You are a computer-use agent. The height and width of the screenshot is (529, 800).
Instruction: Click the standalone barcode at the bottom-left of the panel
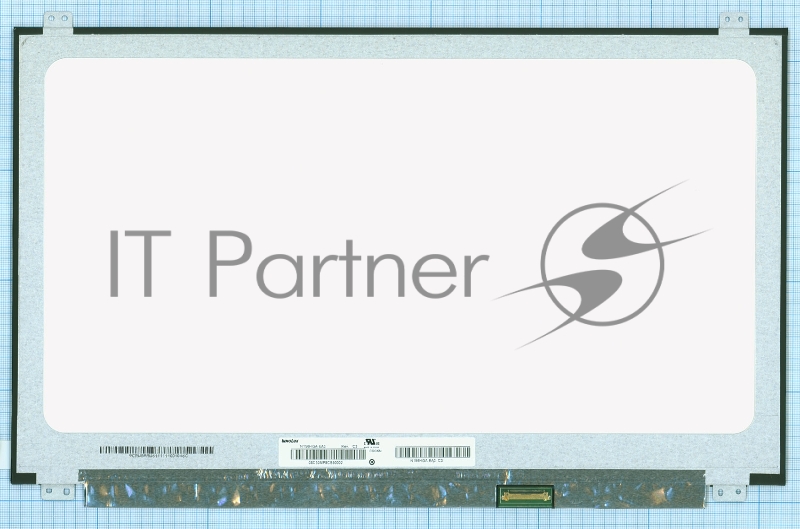pos(157,450)
